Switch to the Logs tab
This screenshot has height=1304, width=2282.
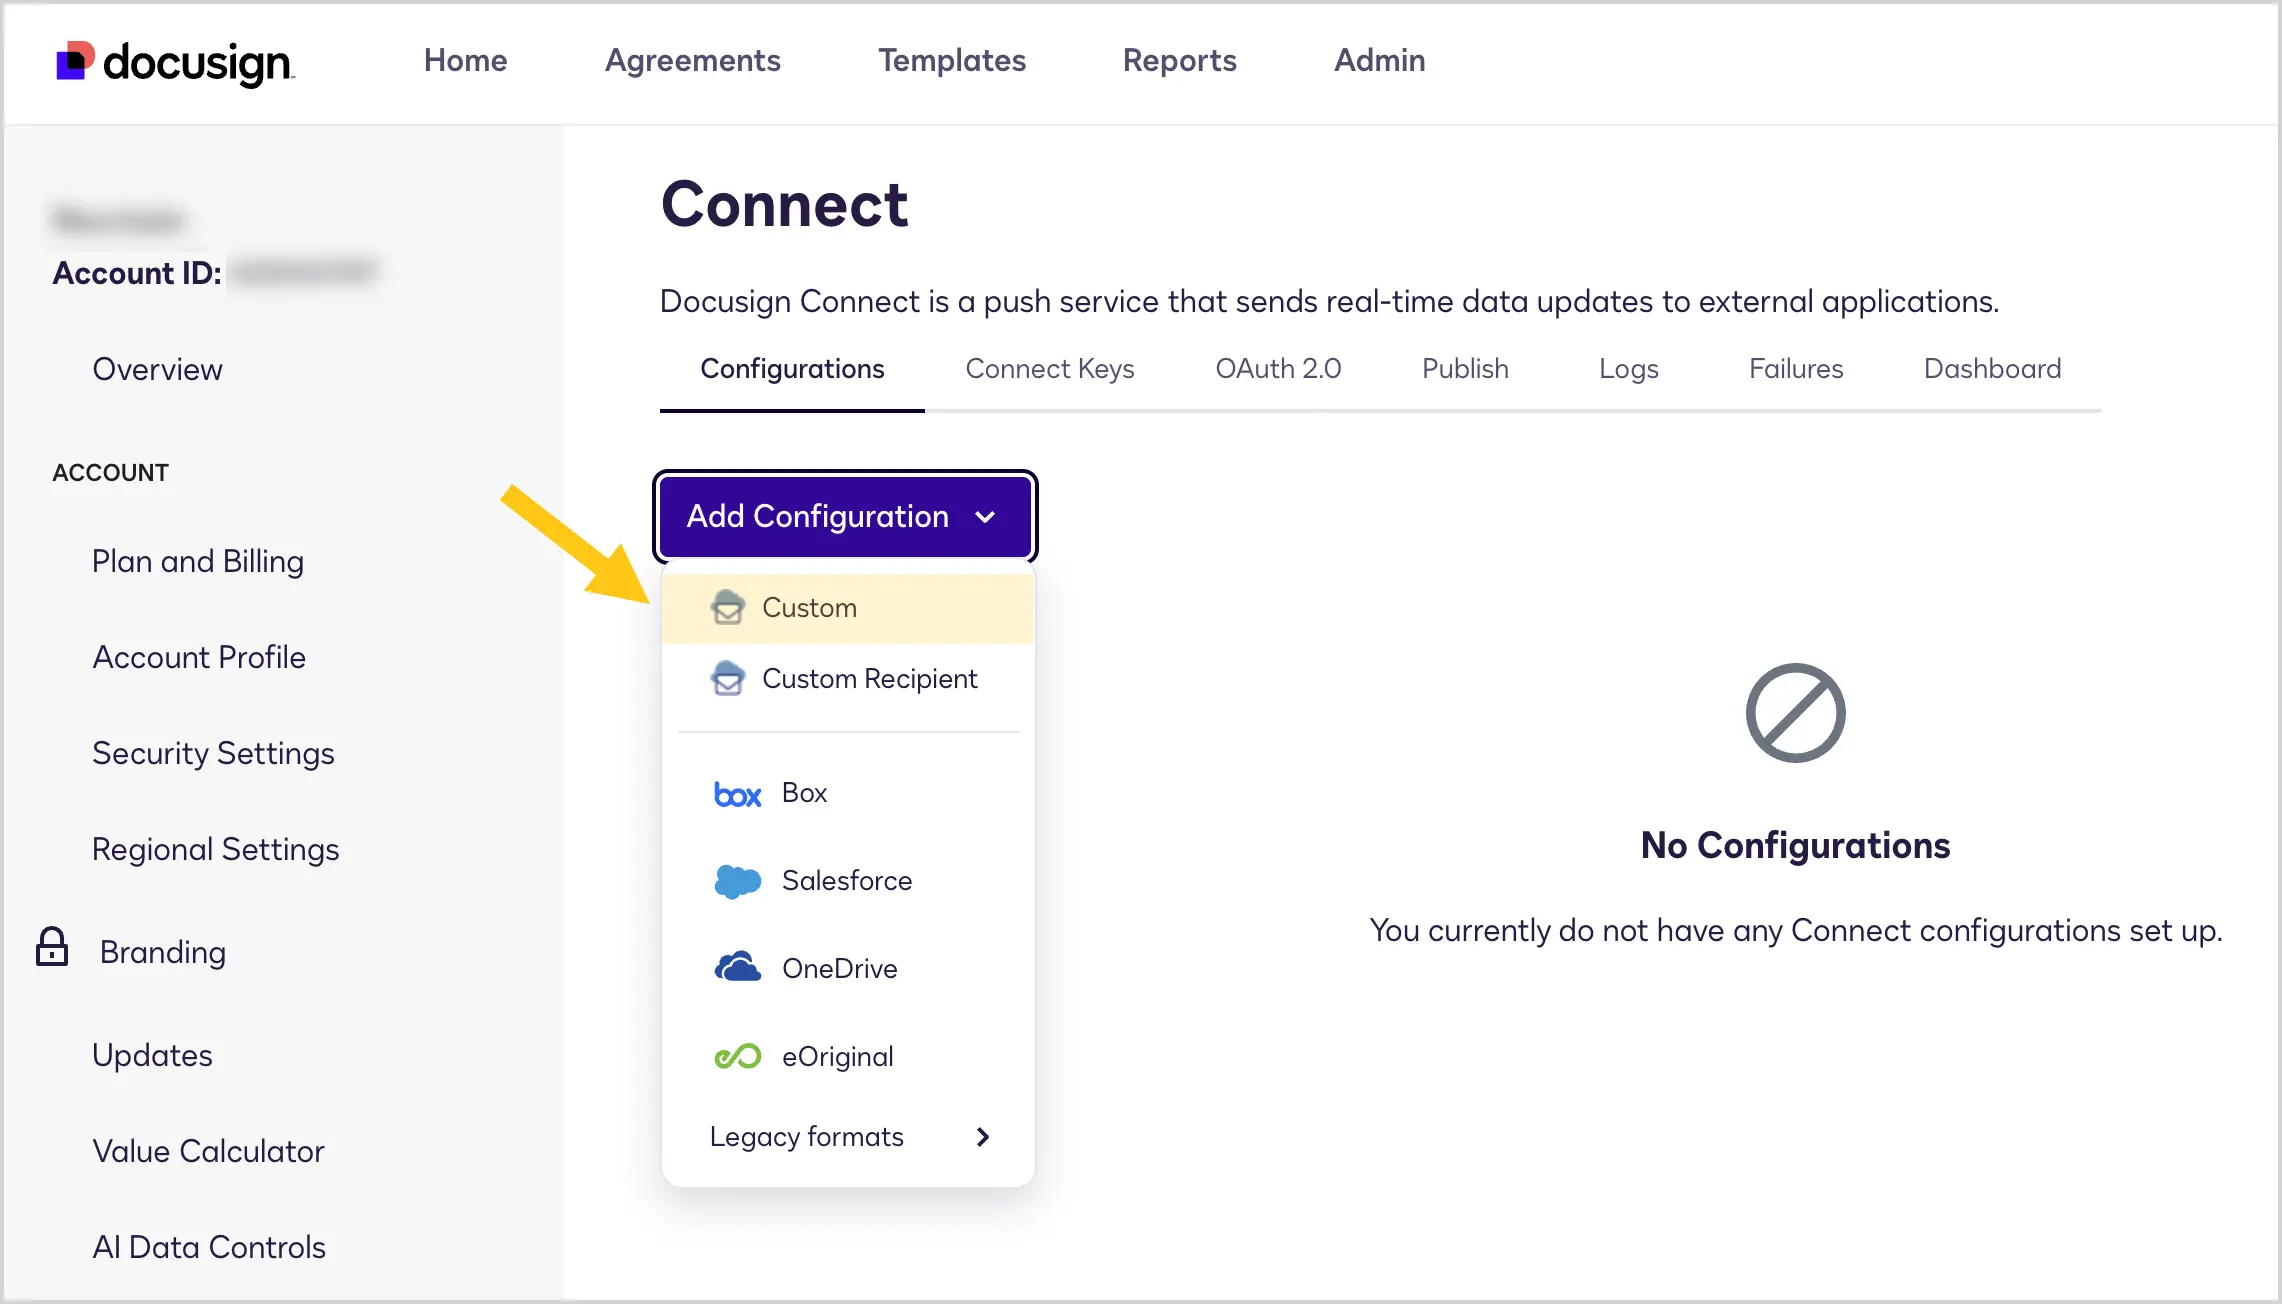1629,369
